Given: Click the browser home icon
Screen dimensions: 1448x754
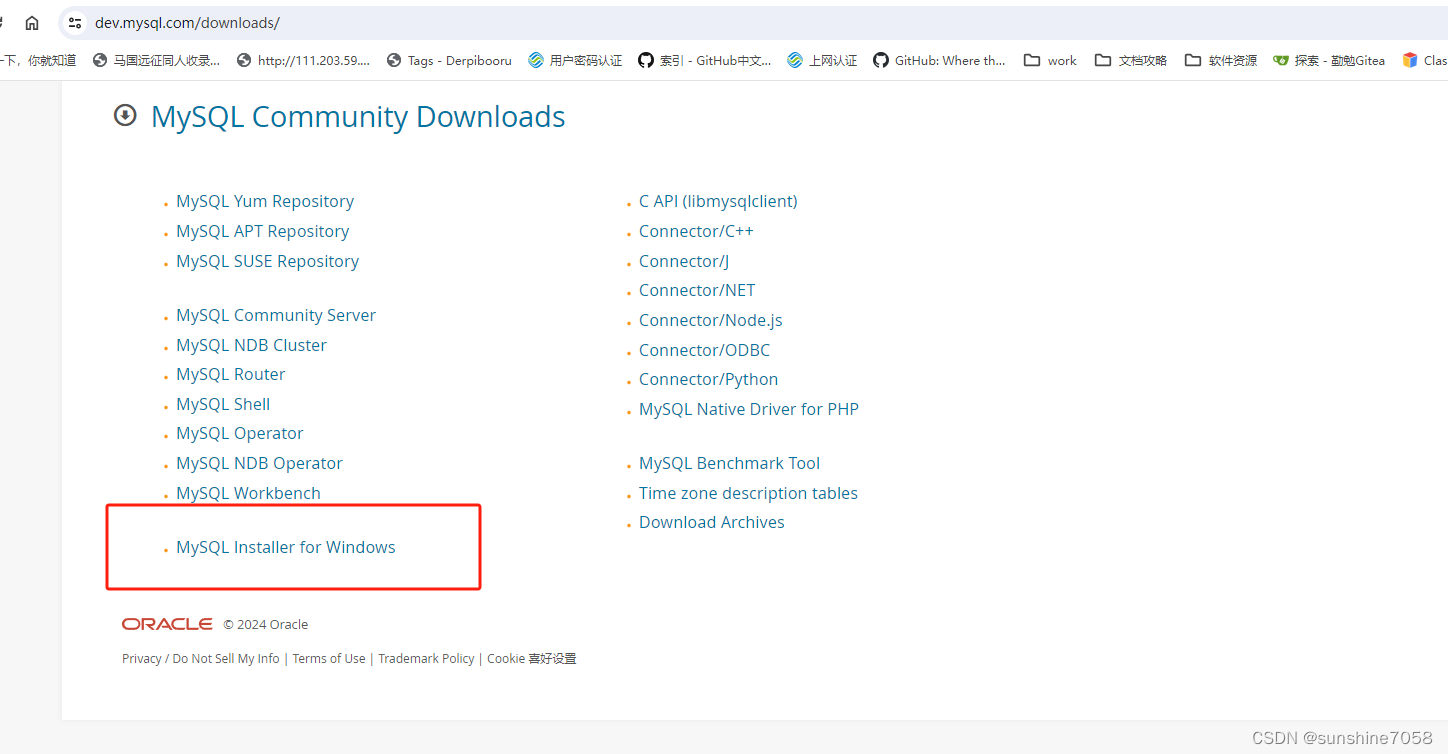Looking at the screenshot, I should (32, 23).
